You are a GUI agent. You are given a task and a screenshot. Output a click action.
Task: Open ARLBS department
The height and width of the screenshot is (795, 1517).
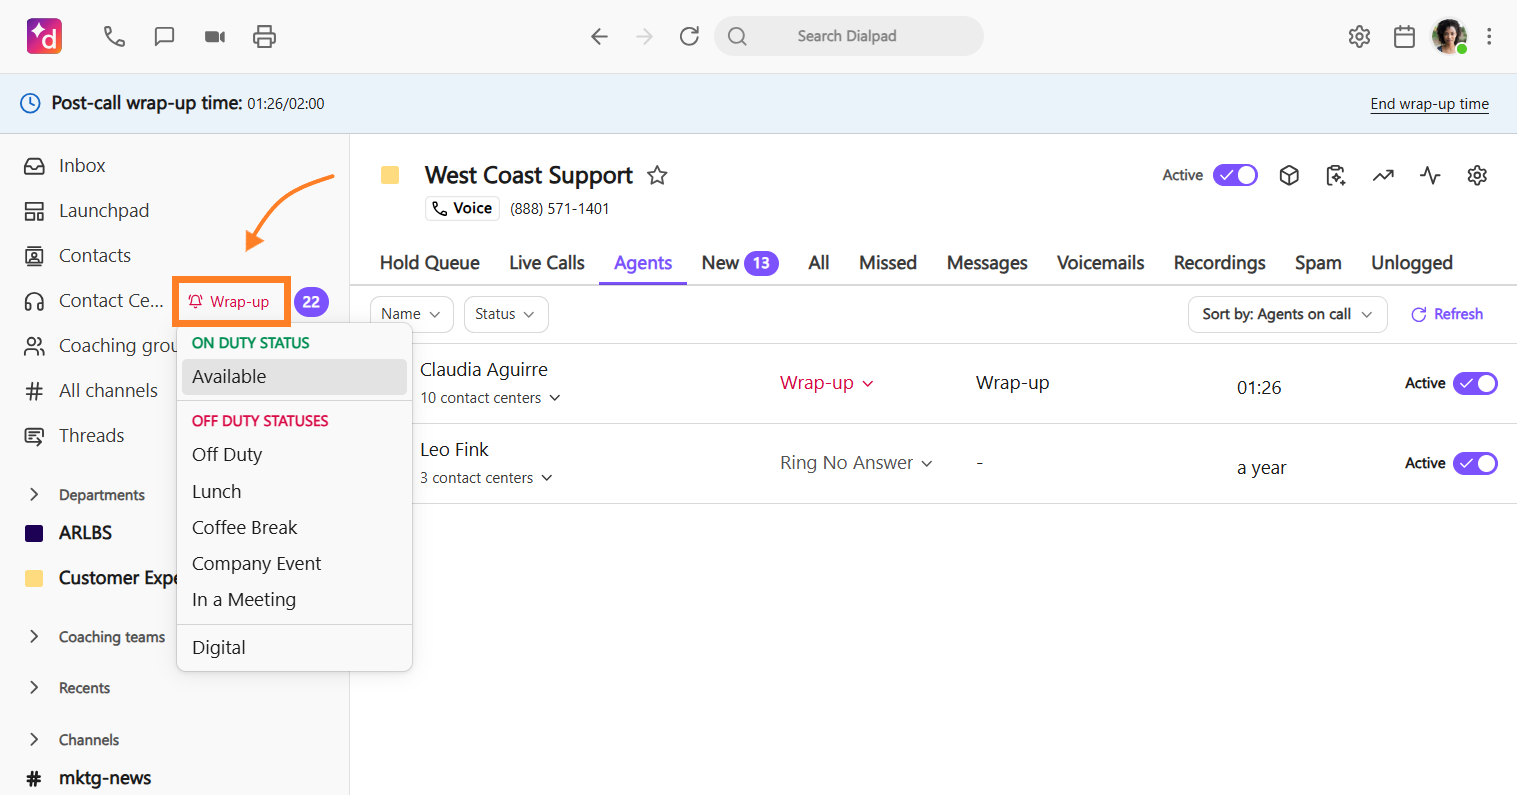click(85, 533)
